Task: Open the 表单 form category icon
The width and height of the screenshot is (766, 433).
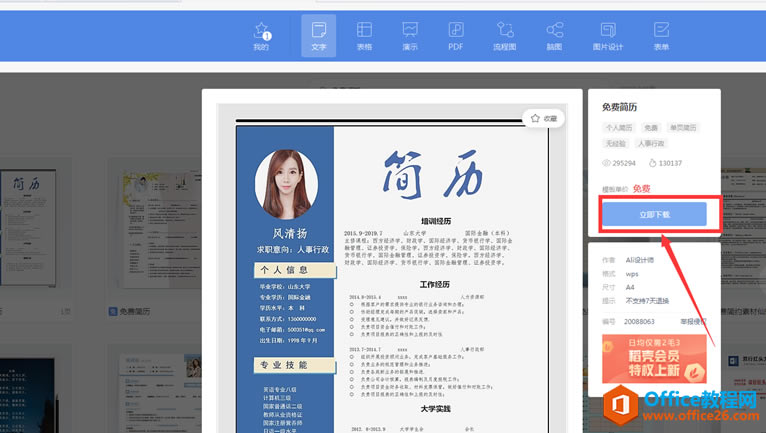Action: click(x=661, y=35)
